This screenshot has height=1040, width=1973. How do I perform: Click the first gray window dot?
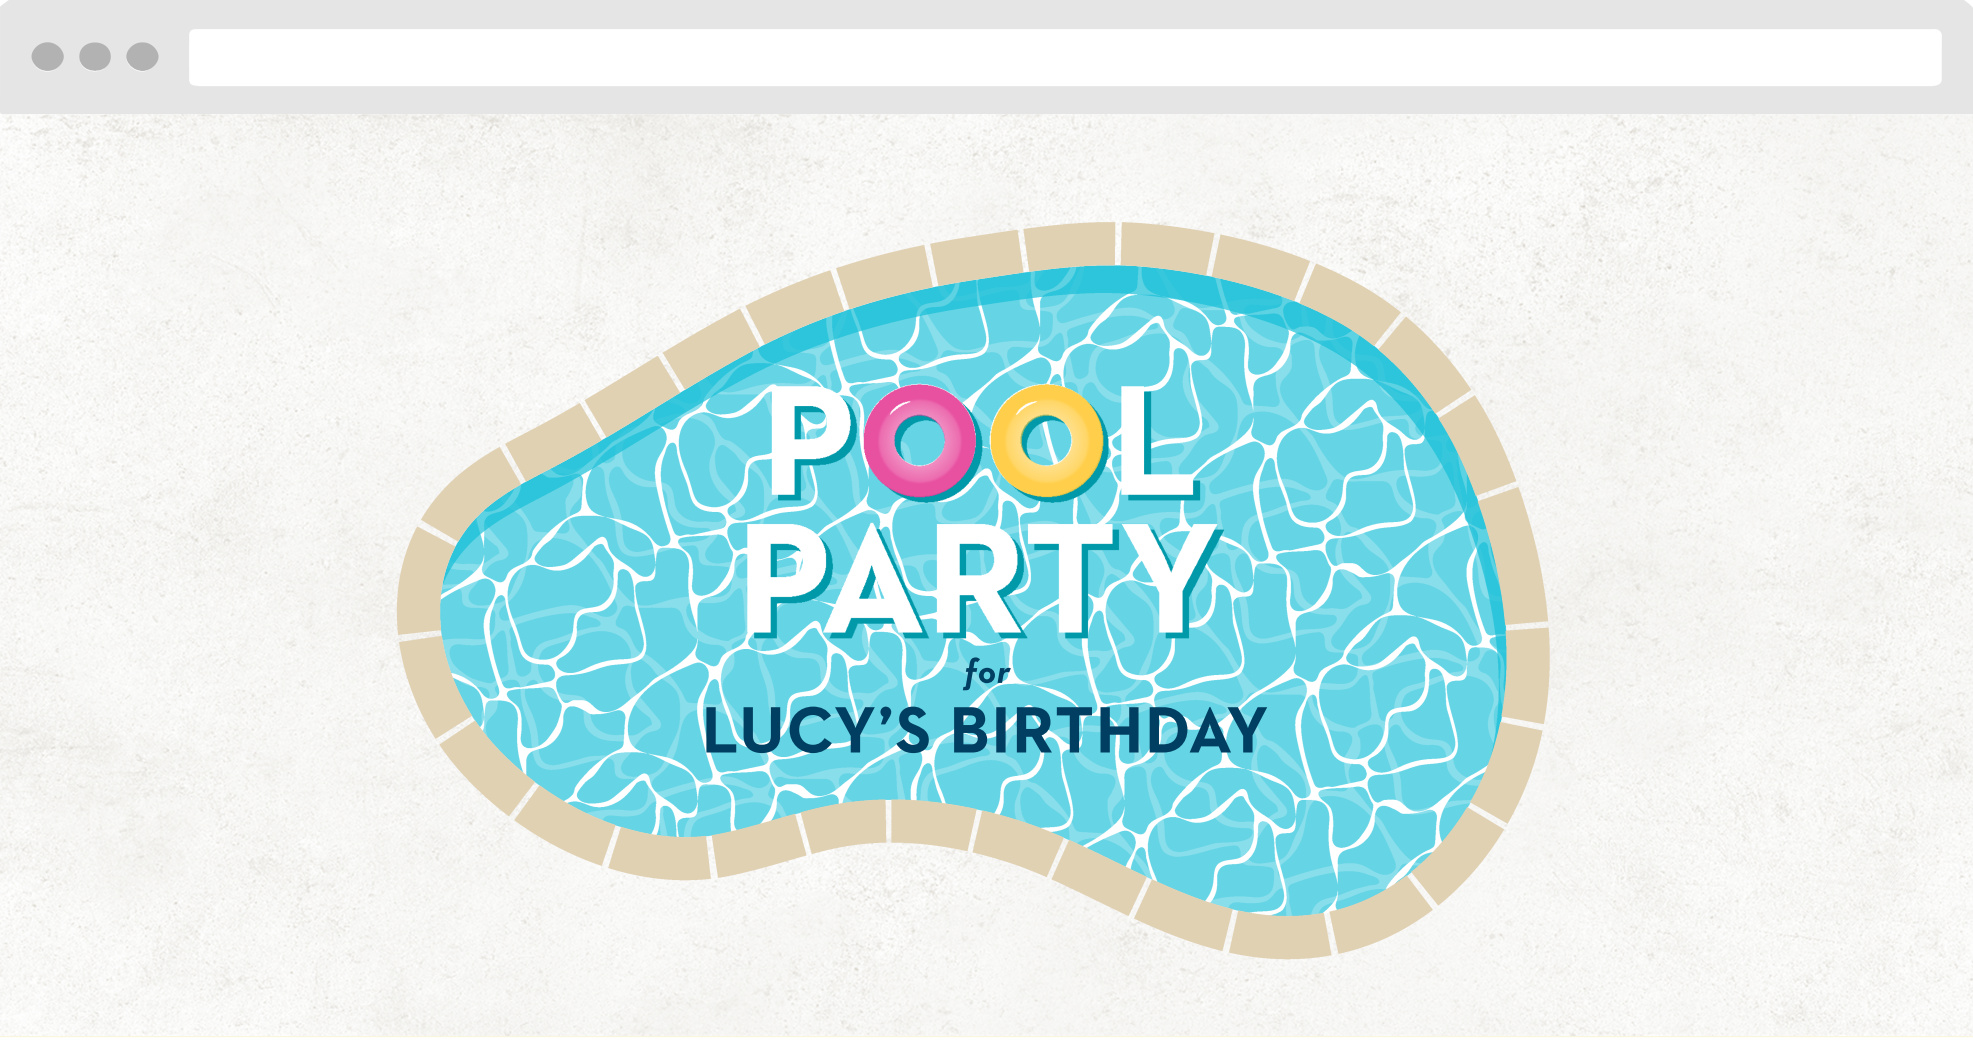click(x=47, y=57)
